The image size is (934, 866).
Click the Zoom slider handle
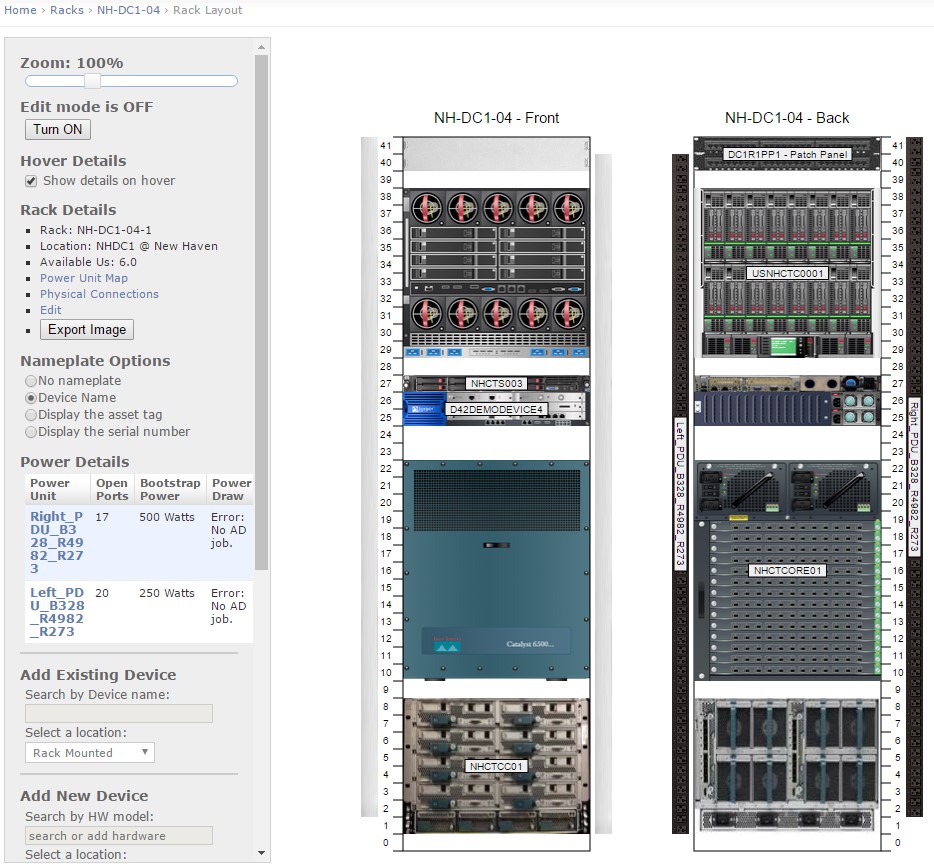pos(92,81)
